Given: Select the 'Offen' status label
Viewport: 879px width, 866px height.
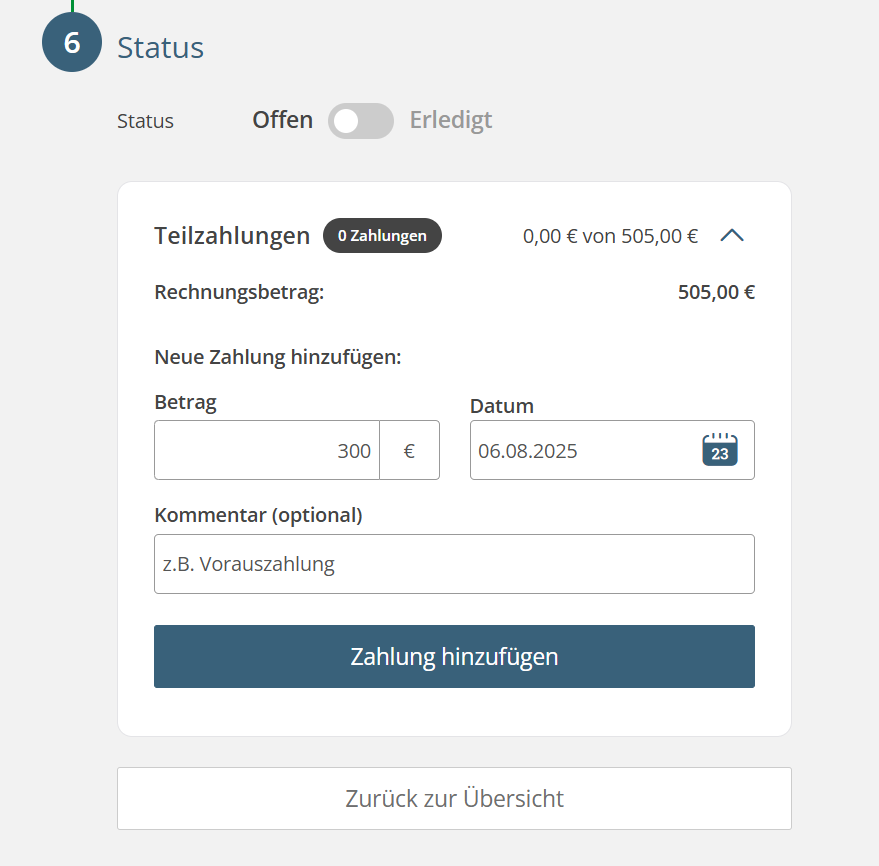Looking at the screenshot, I should pos(282,121).
